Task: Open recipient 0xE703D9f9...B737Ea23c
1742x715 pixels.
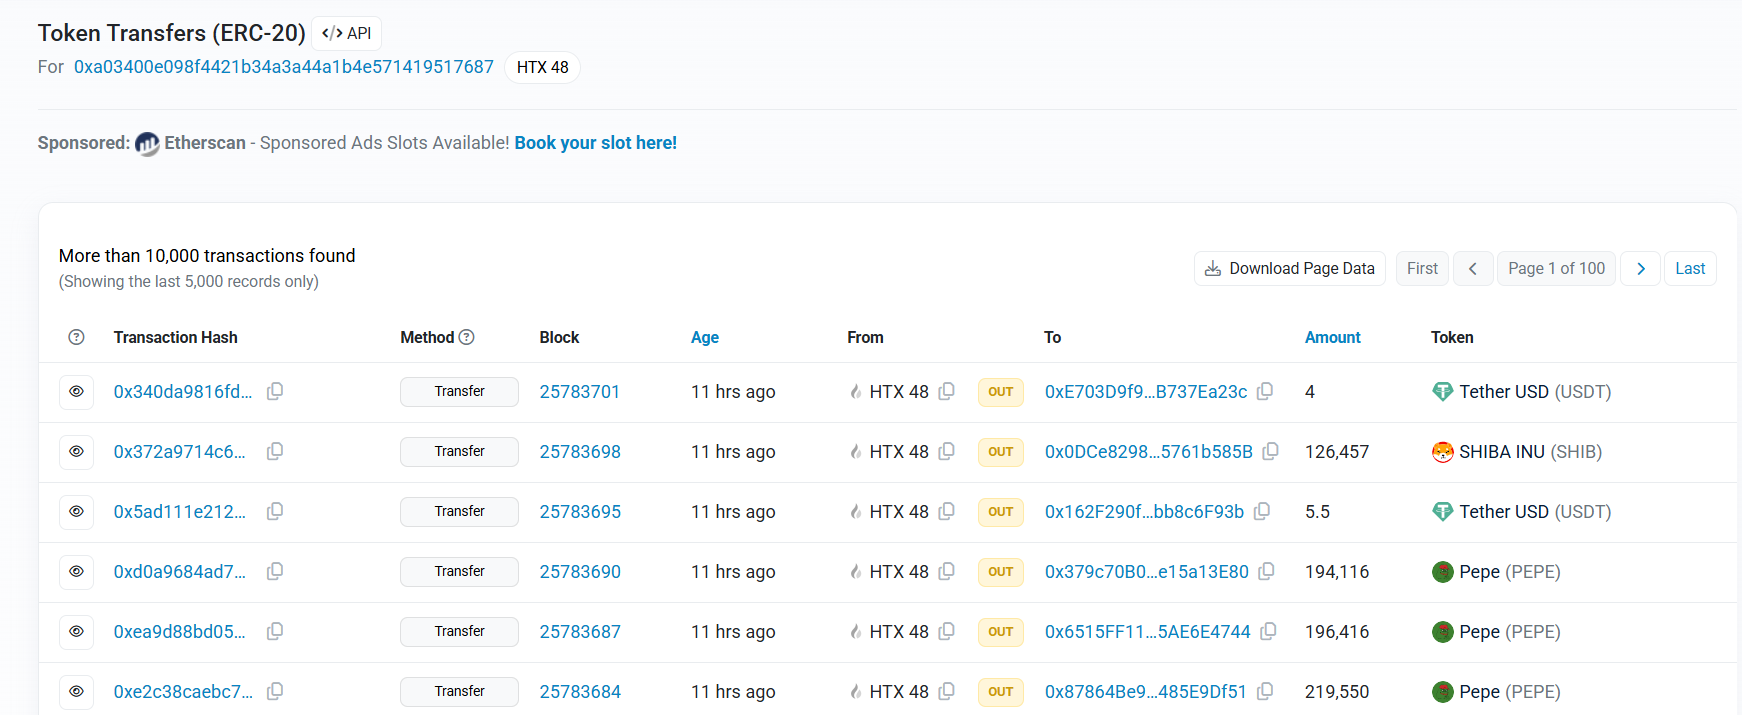Action: point(1146,392)
